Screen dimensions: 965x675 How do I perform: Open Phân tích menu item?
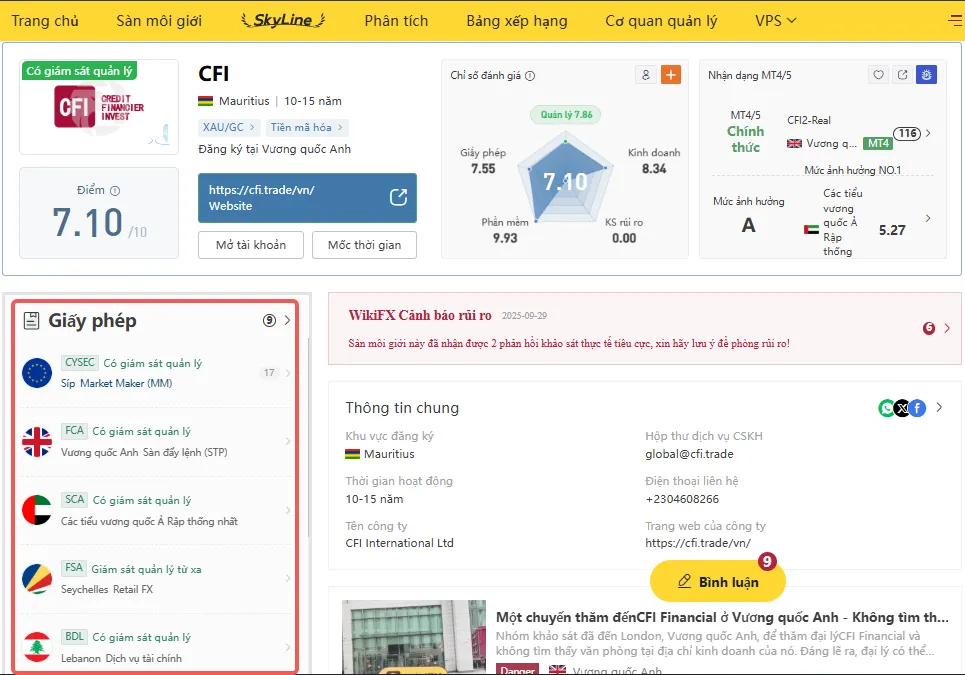(x=396, y=20)
